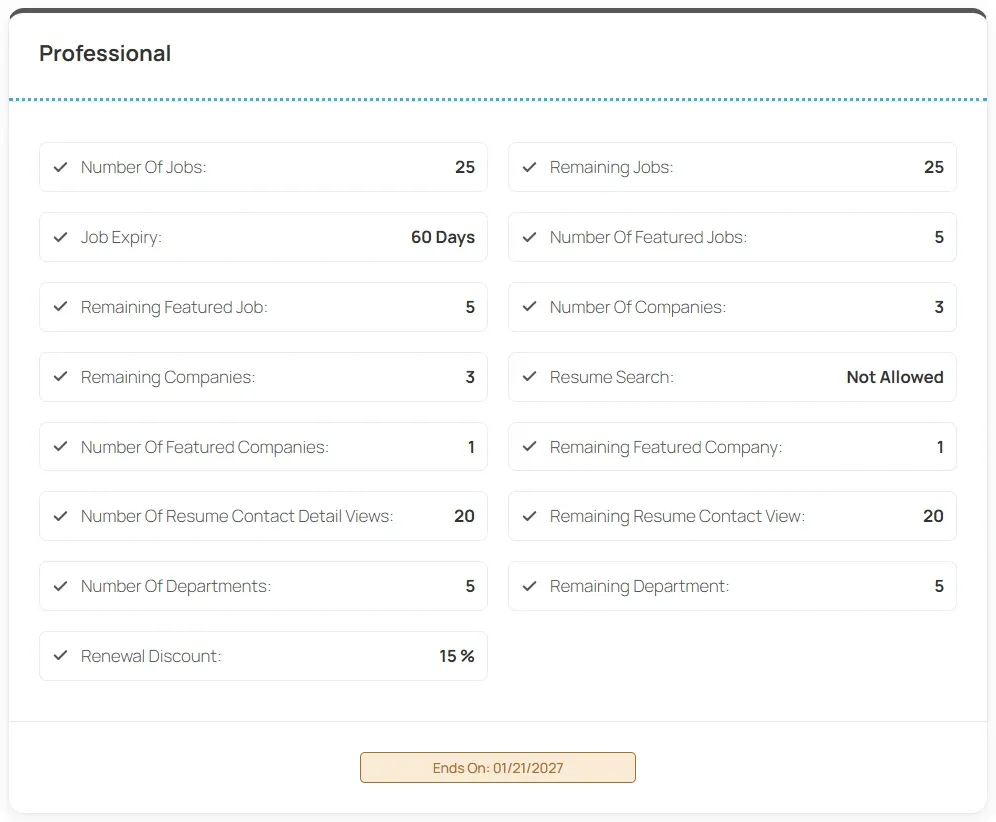Select the Number Of Companies label
The width and height of the screenshot is (996, 822).
point(638,307)
